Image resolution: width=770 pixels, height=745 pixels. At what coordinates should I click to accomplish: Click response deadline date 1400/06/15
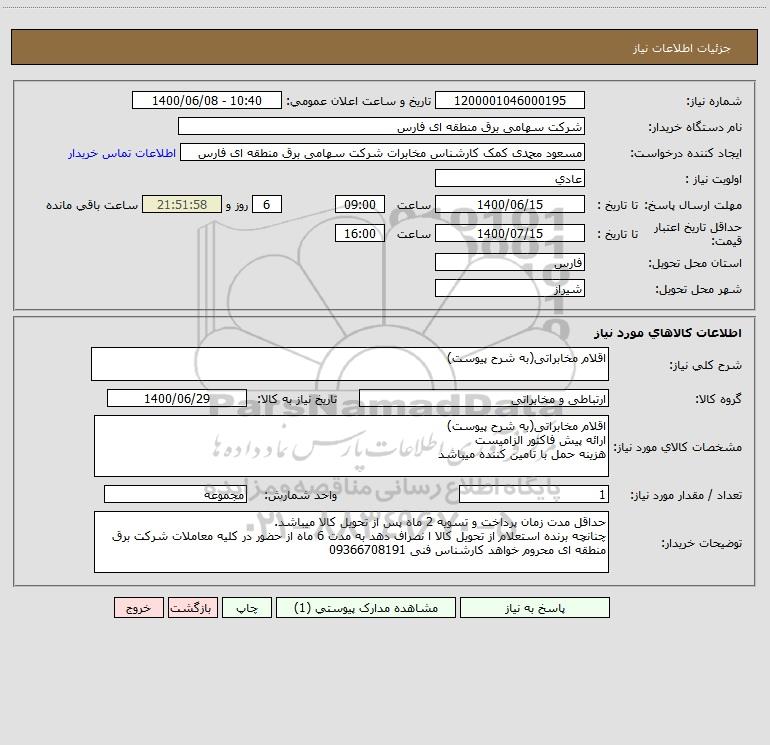click(510, 204)
